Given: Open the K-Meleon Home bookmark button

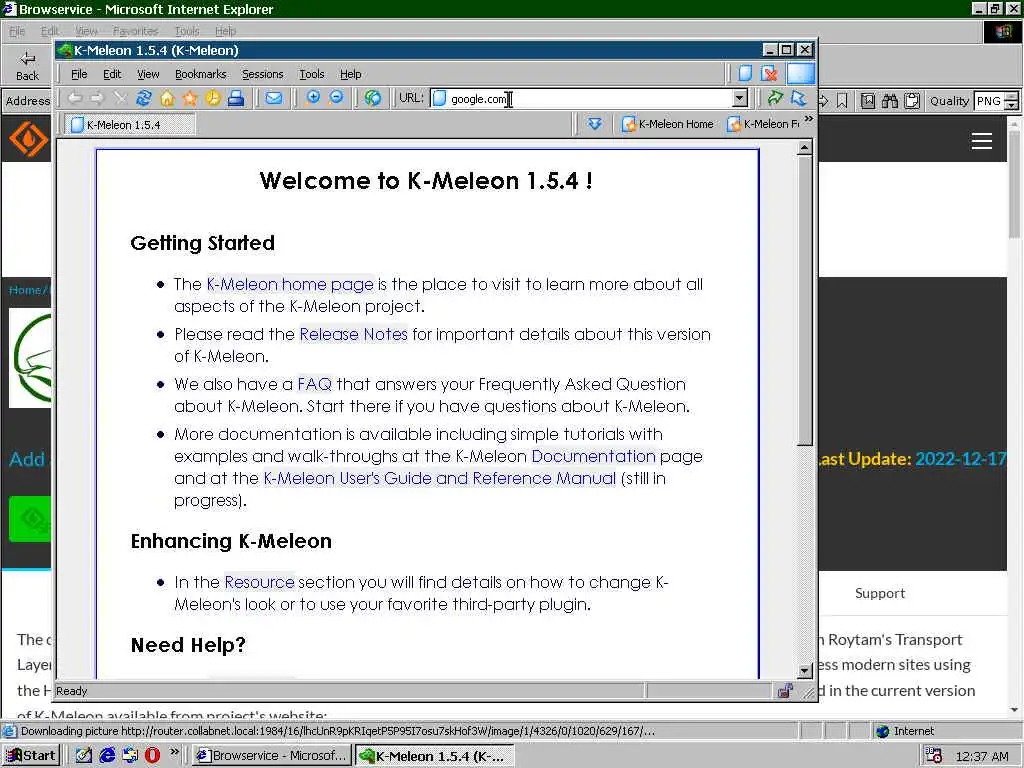Looking at the screenshot, I should (668, 124).
